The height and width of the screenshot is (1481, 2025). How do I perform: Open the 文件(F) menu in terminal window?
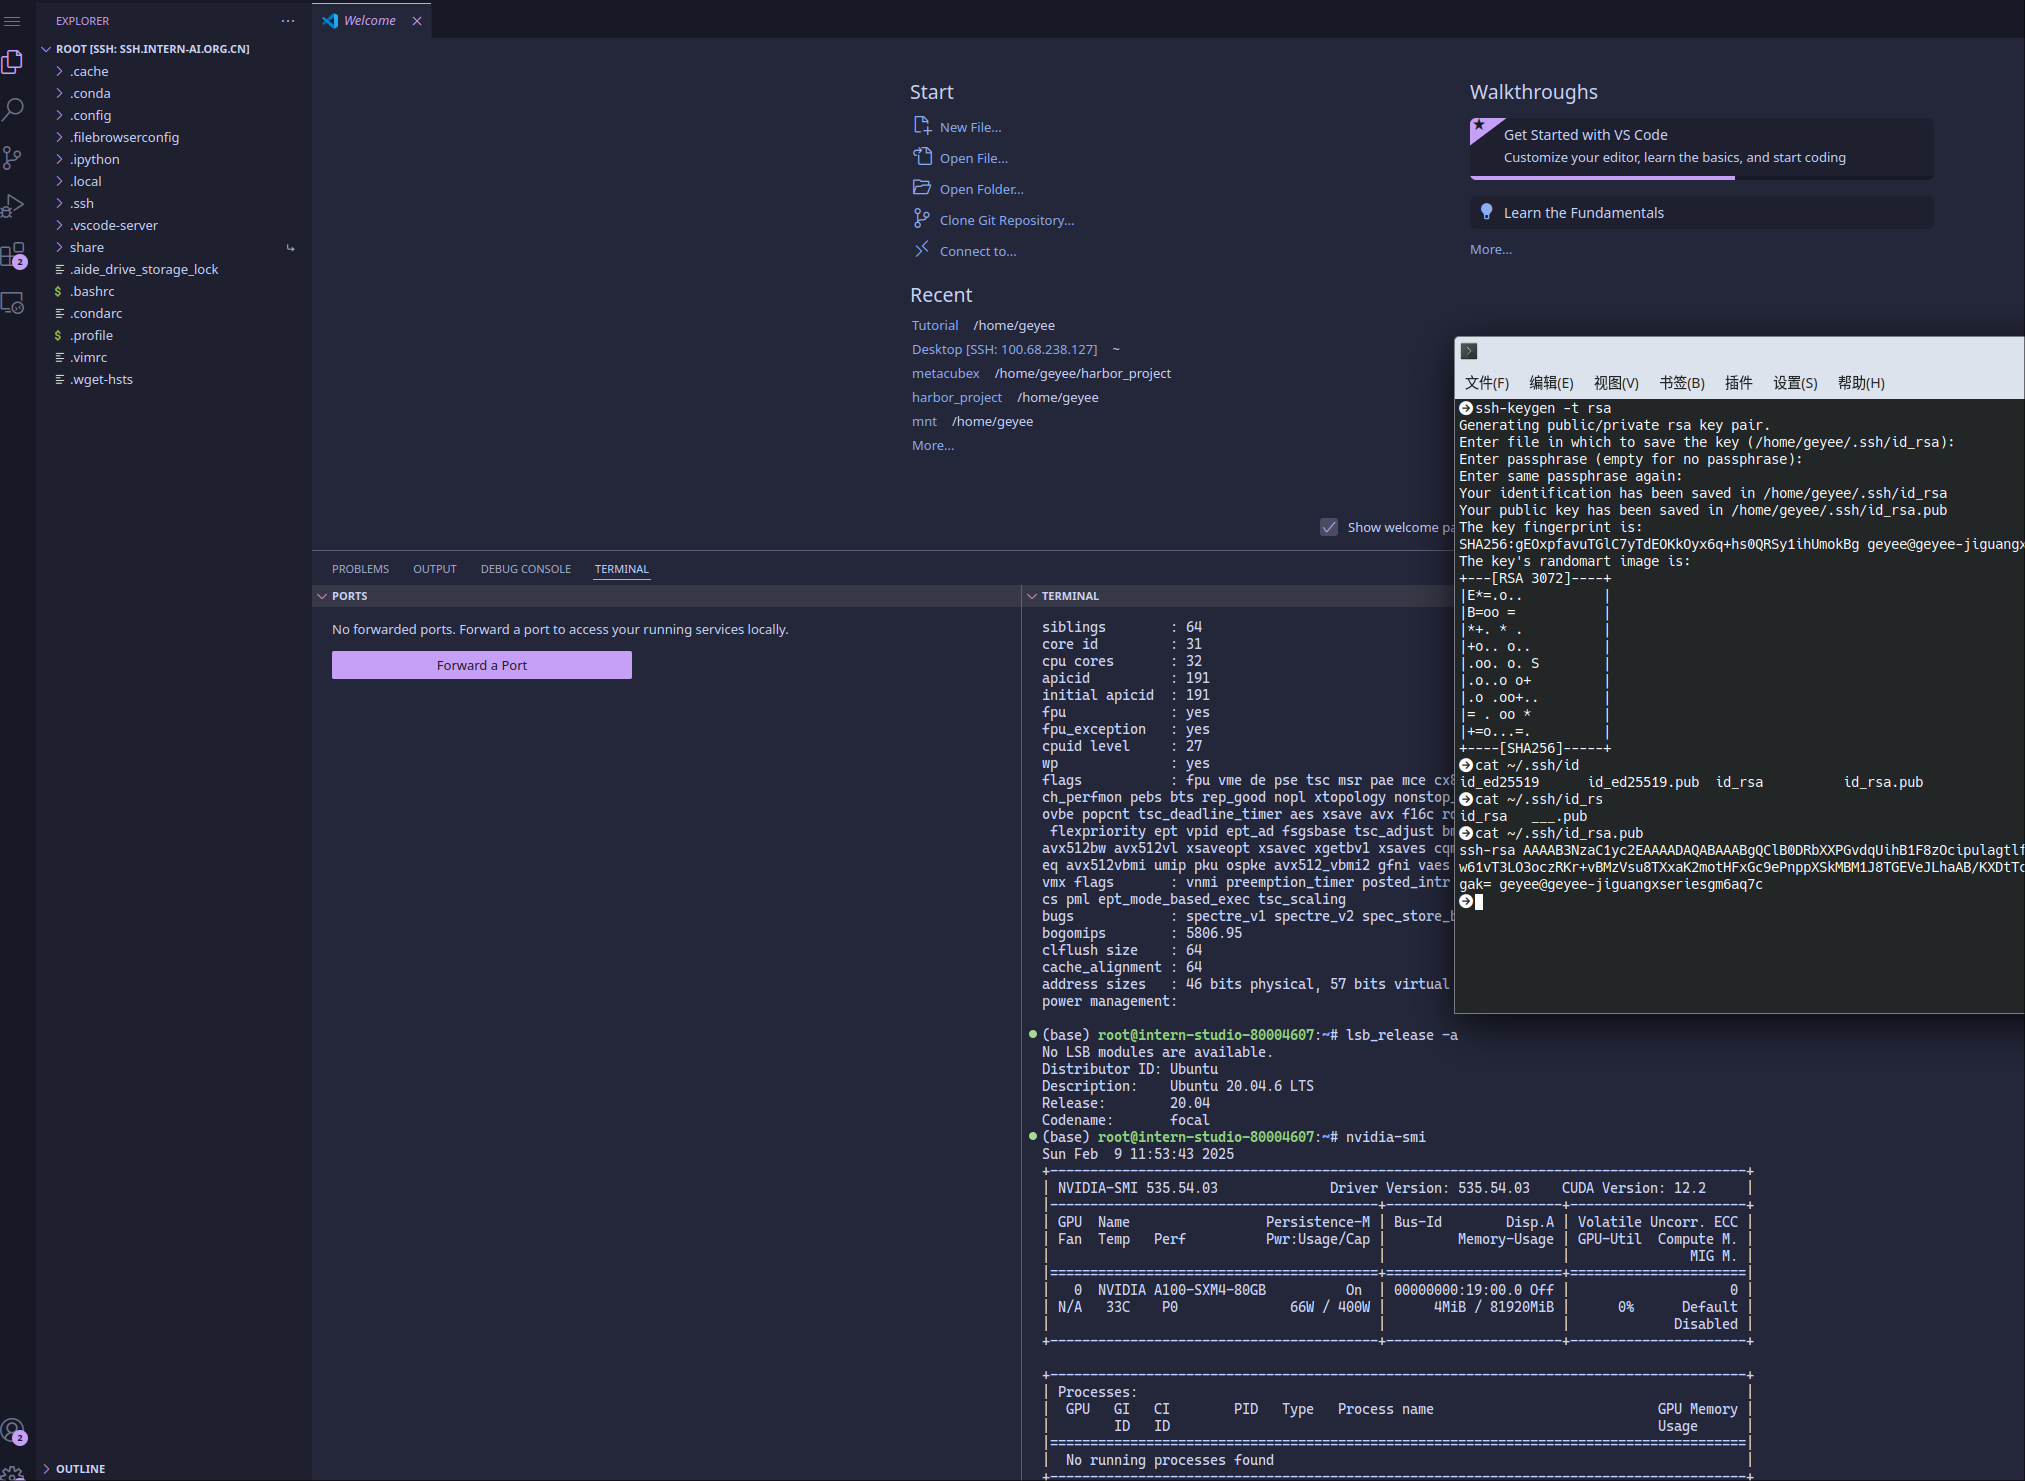click(x=1486, y=383)
